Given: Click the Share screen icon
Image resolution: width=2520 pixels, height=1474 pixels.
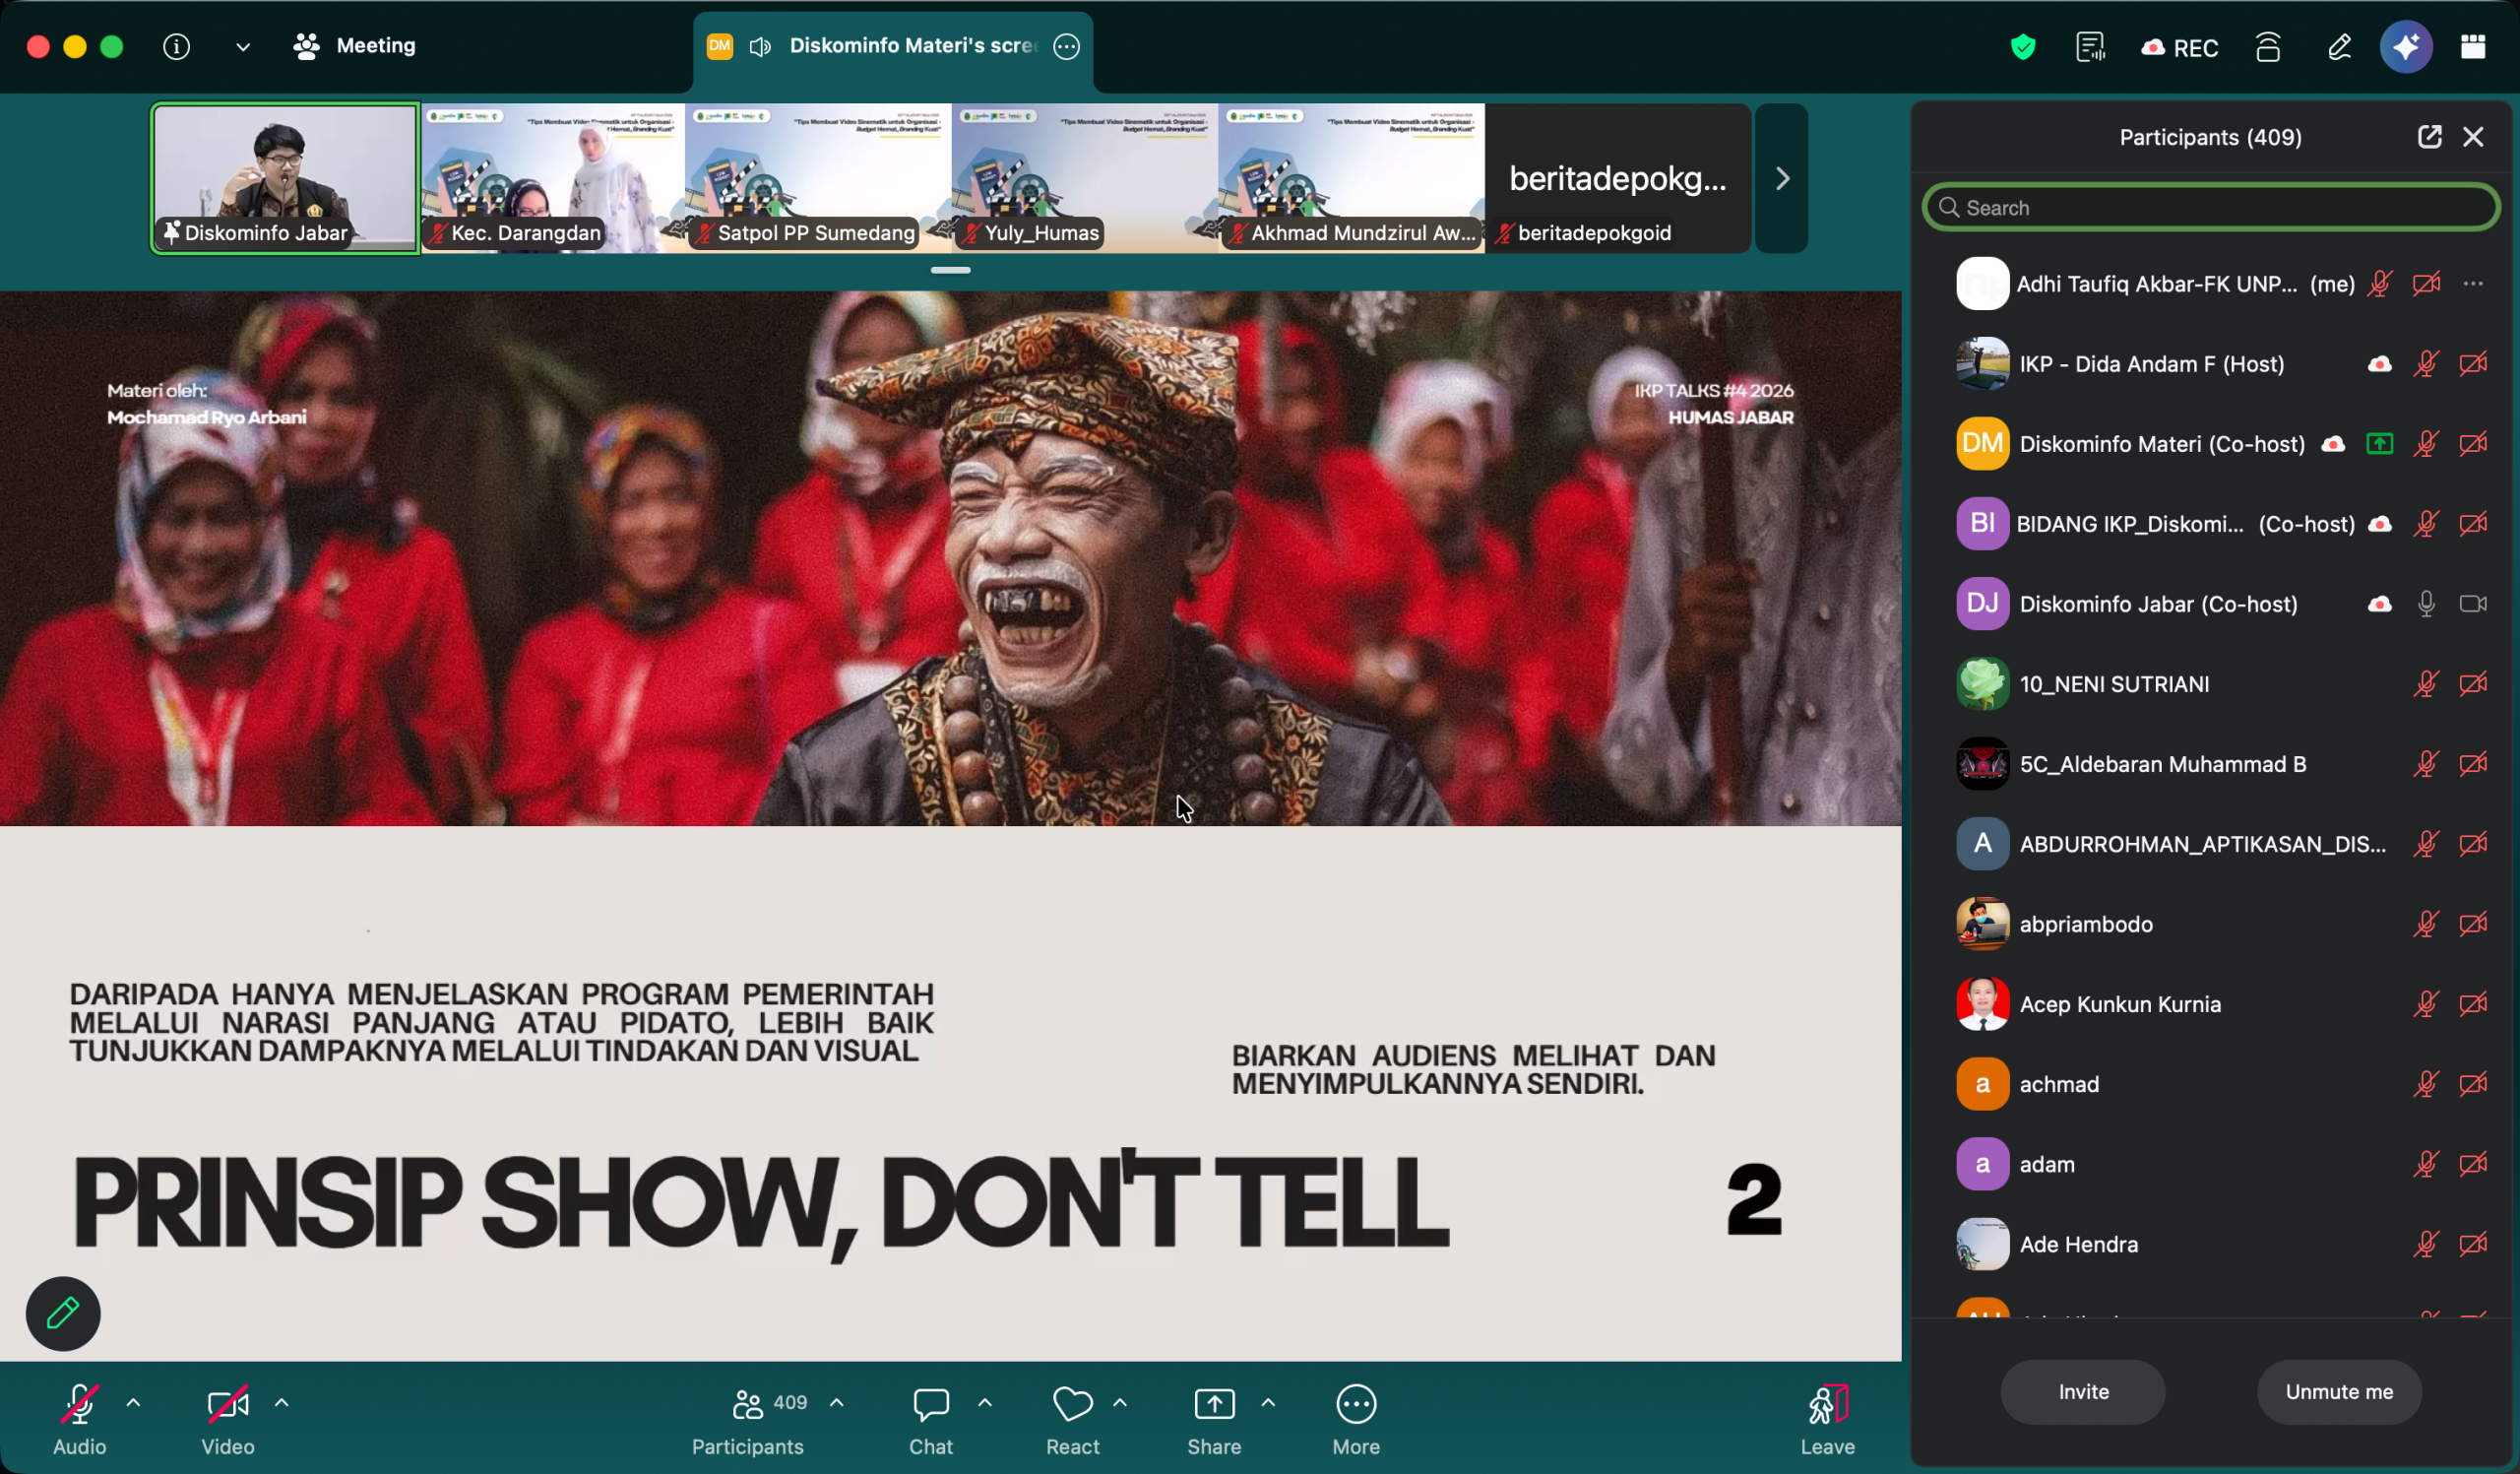Looking at the screenshot, I should pos(1213,1404).
